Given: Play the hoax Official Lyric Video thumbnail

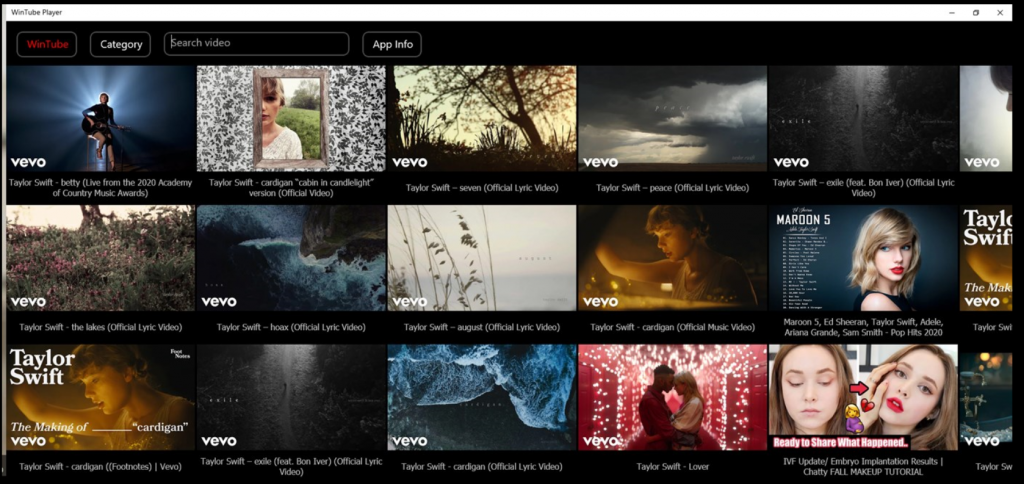Looking at the screenshot, I should (x=291, y=258).
